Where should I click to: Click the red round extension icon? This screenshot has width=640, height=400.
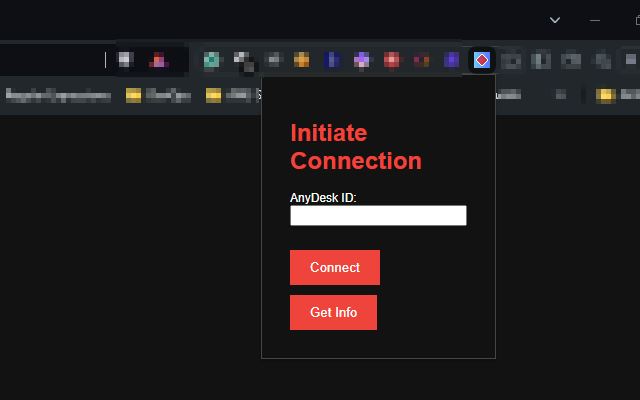[392, 60]
